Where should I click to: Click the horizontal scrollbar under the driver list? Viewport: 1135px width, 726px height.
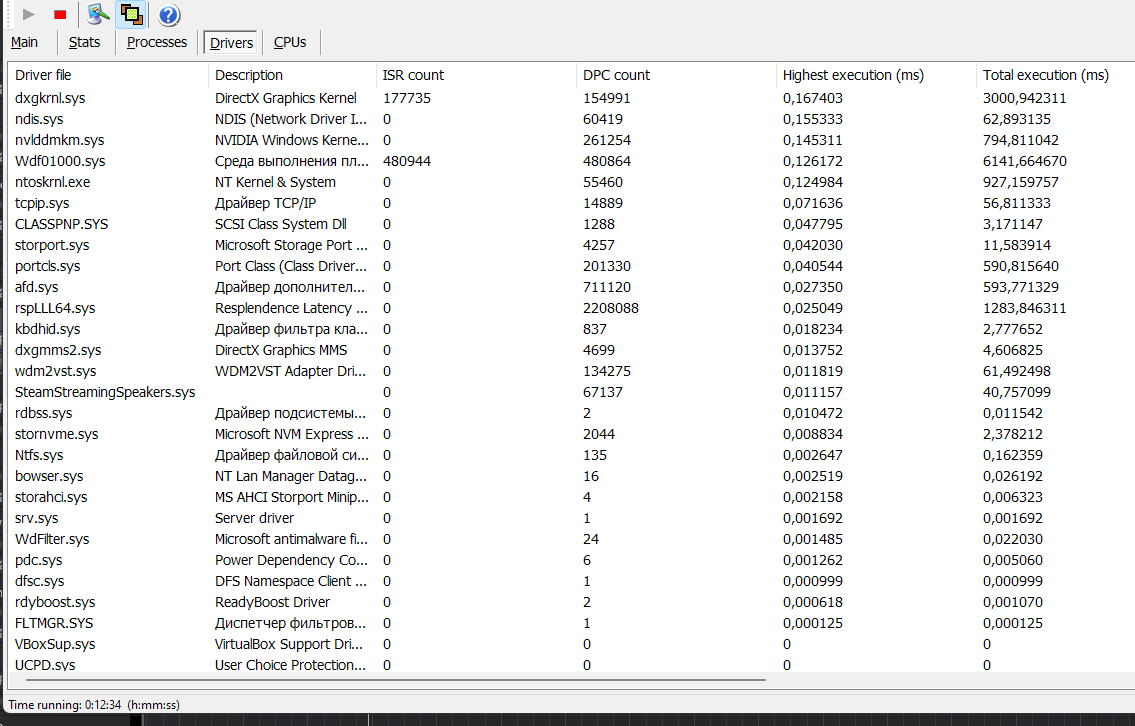click(x=395, y=680)
